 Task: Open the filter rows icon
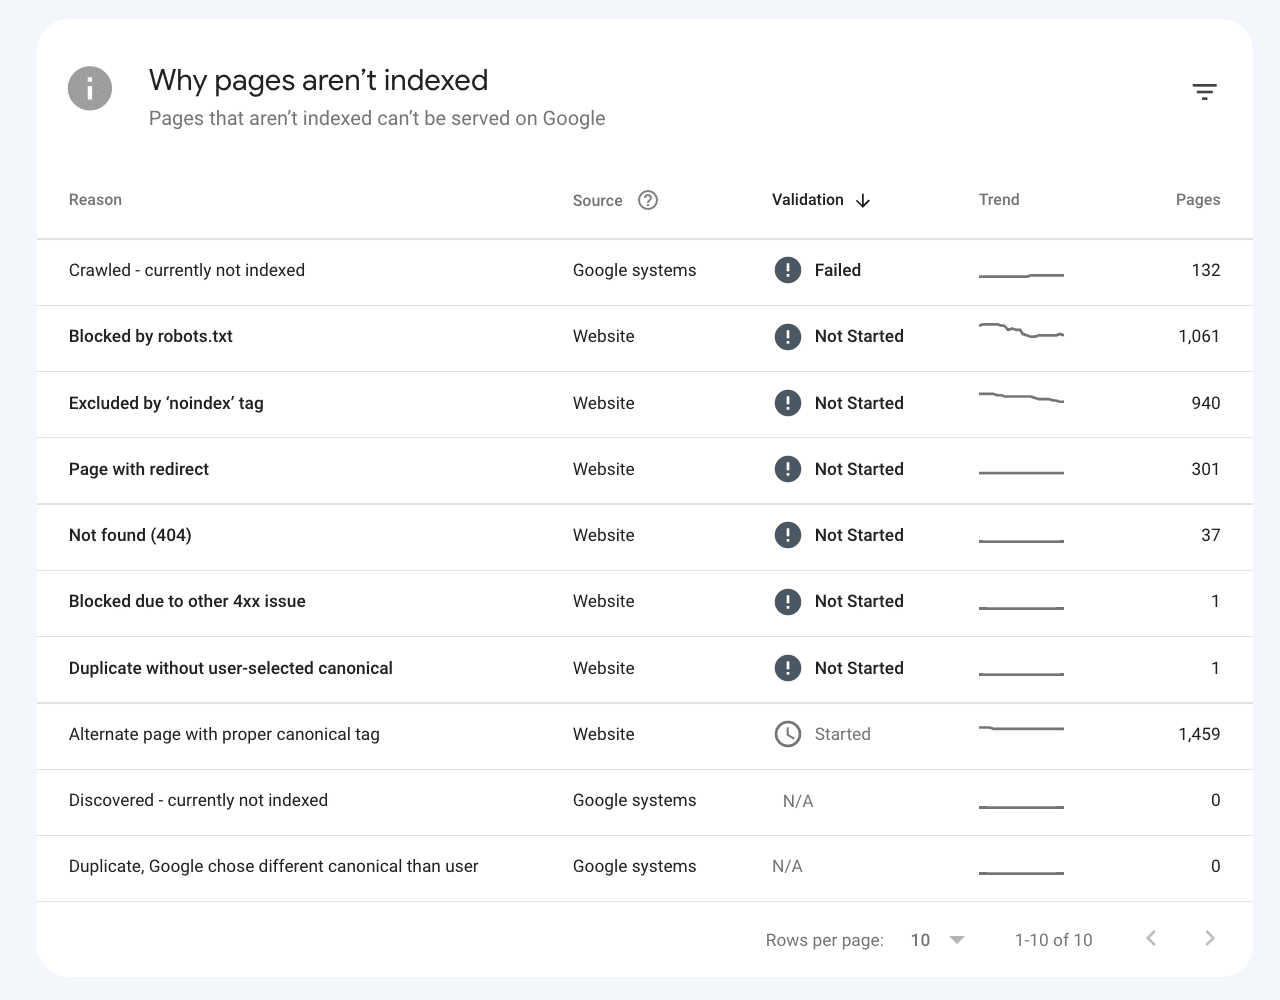tap(1204, 92)
